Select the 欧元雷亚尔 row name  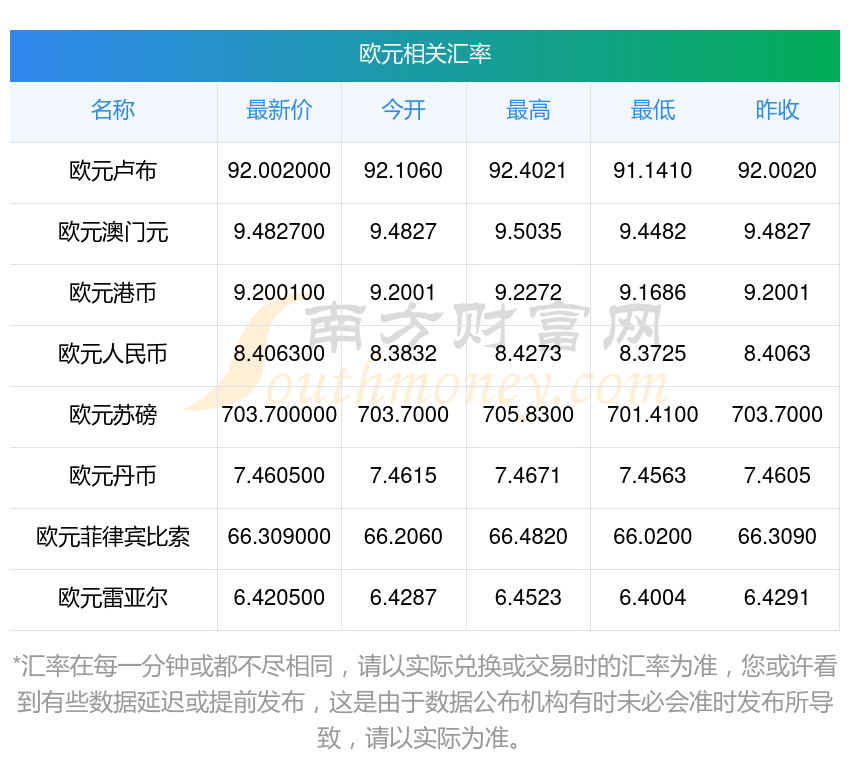[x=113, y=598]
